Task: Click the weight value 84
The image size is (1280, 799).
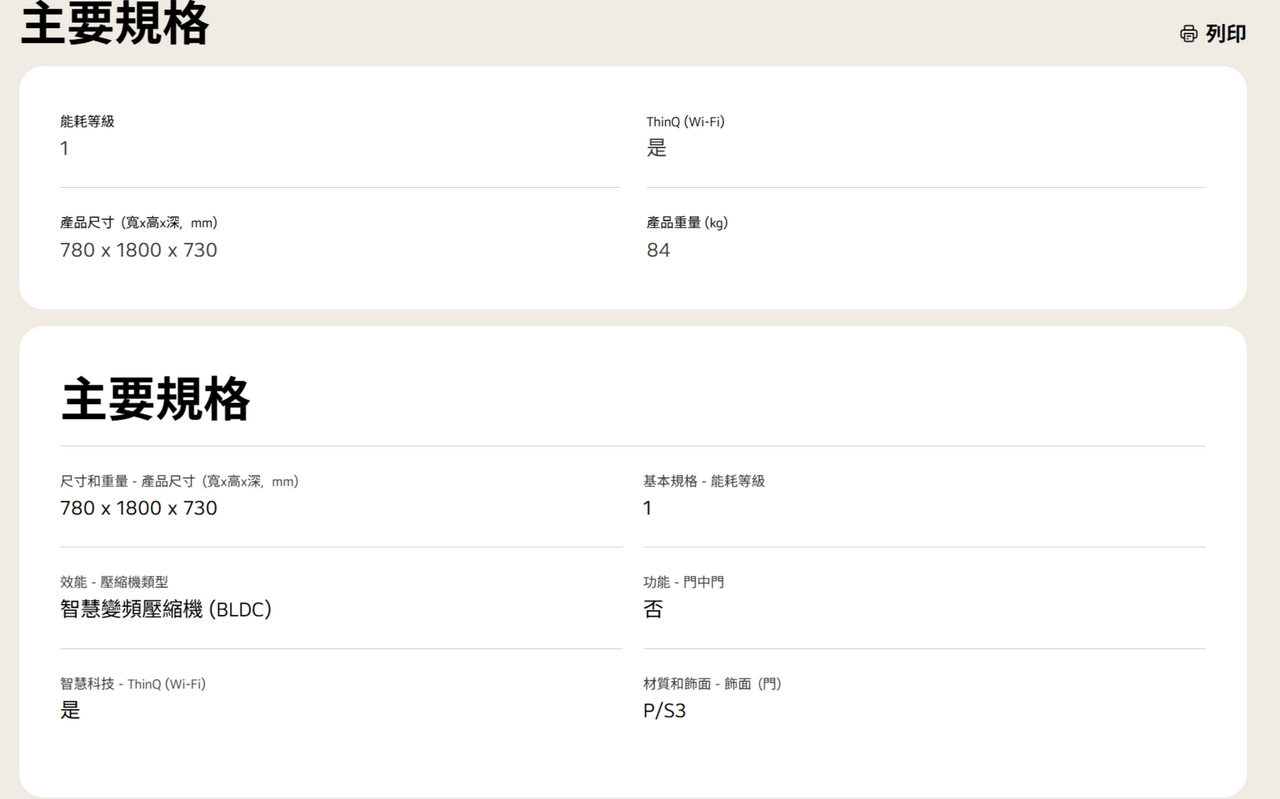Action: coord(658,250)
